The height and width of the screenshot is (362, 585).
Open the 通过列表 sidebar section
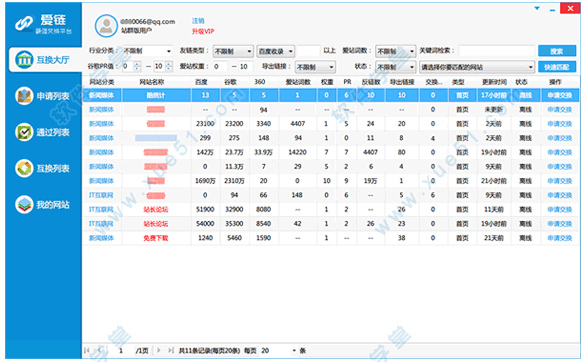point(43,132)
